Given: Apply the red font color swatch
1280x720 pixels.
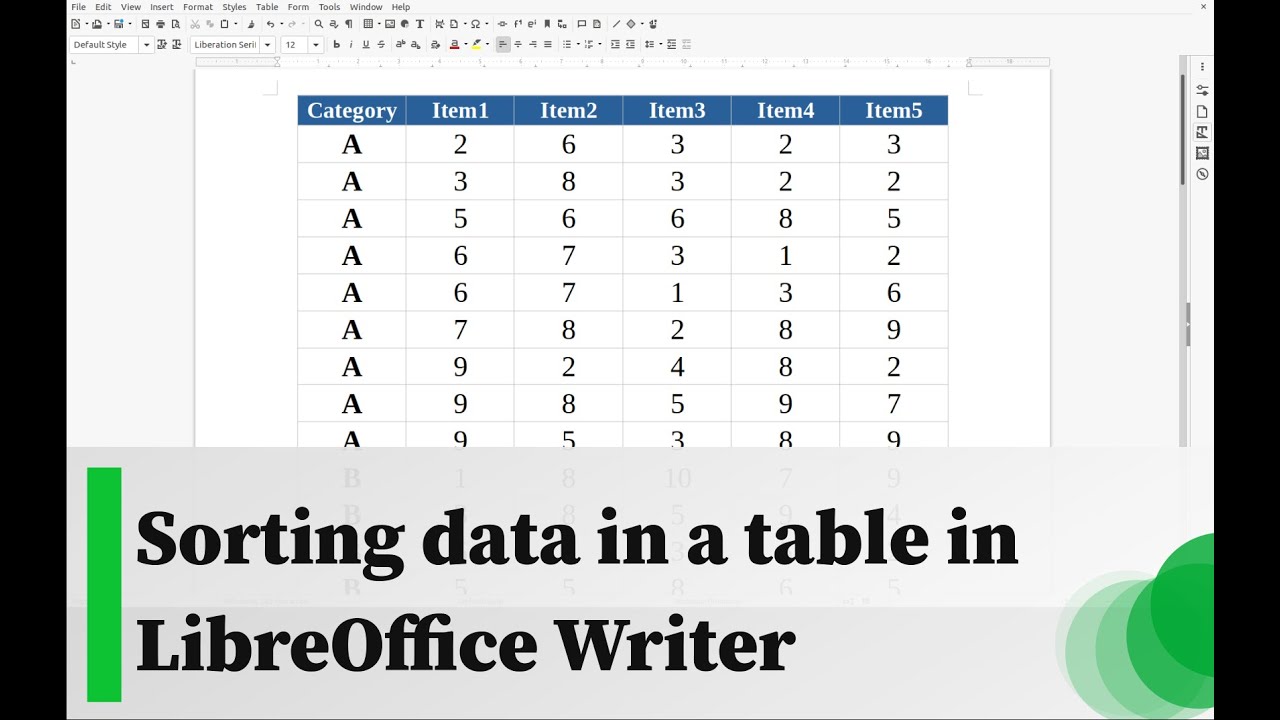Looking at the screenshot, I should pos(454,44).
